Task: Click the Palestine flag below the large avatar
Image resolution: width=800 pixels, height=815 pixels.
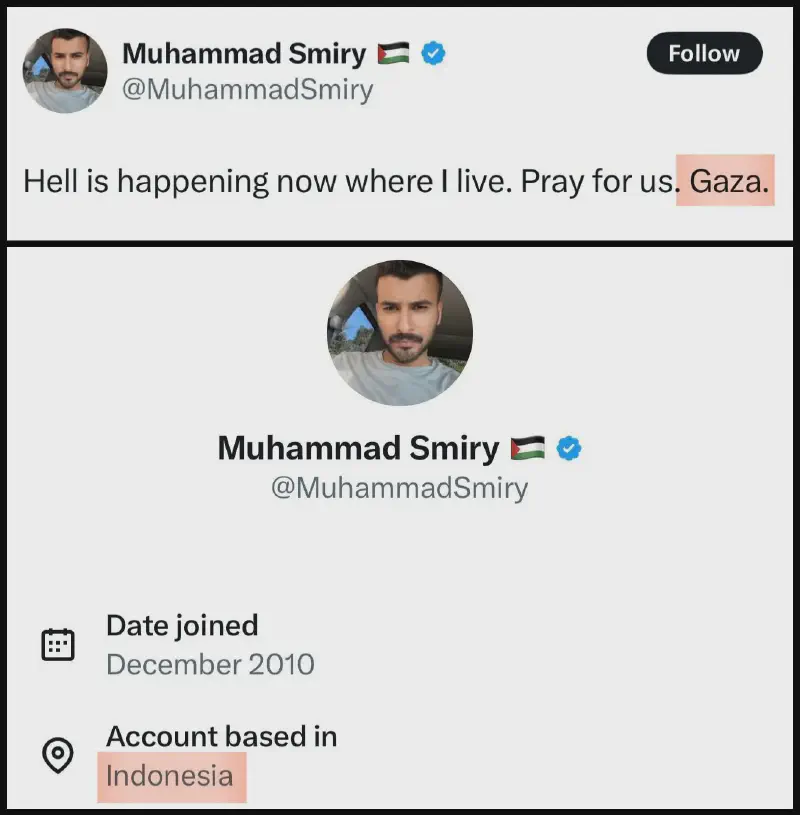Action: 527,448
